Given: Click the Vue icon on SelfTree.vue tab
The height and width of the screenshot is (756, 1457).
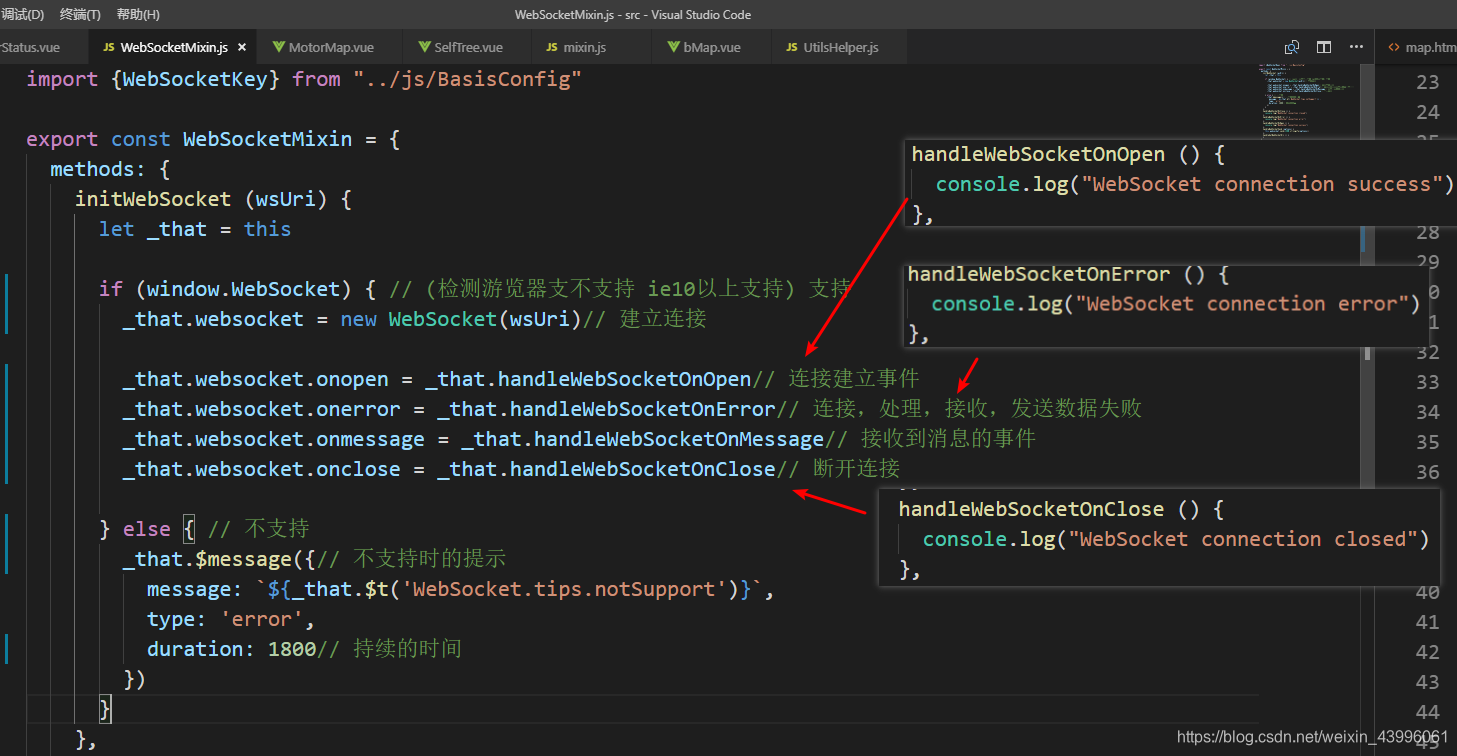Looking at the screenshot, I should coord(424,47).
